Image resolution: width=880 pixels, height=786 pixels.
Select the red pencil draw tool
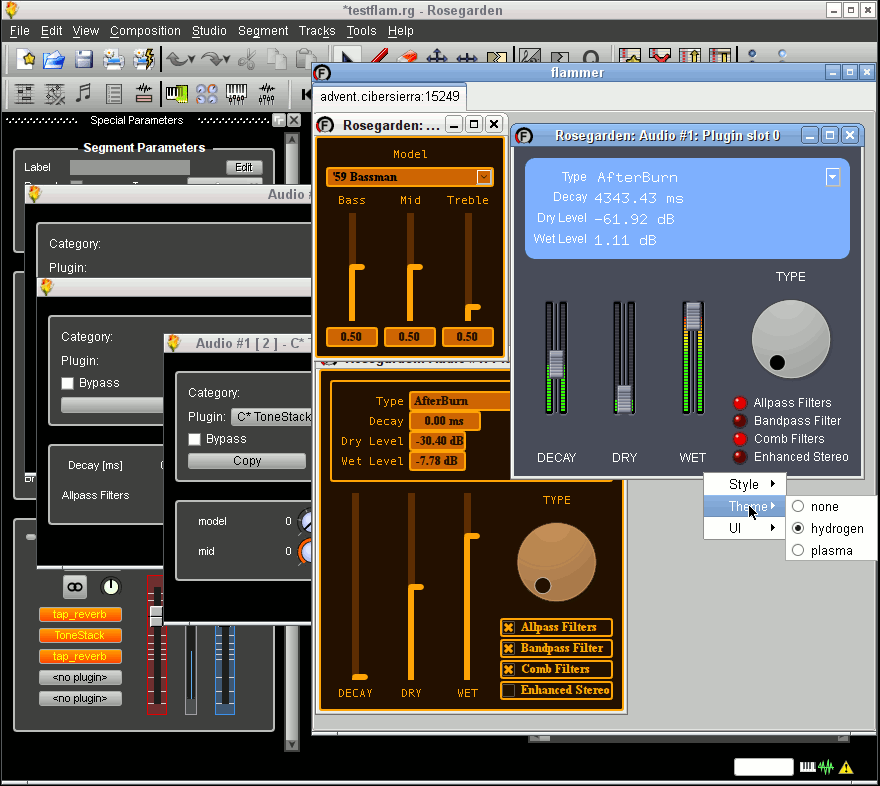[379, 56]
